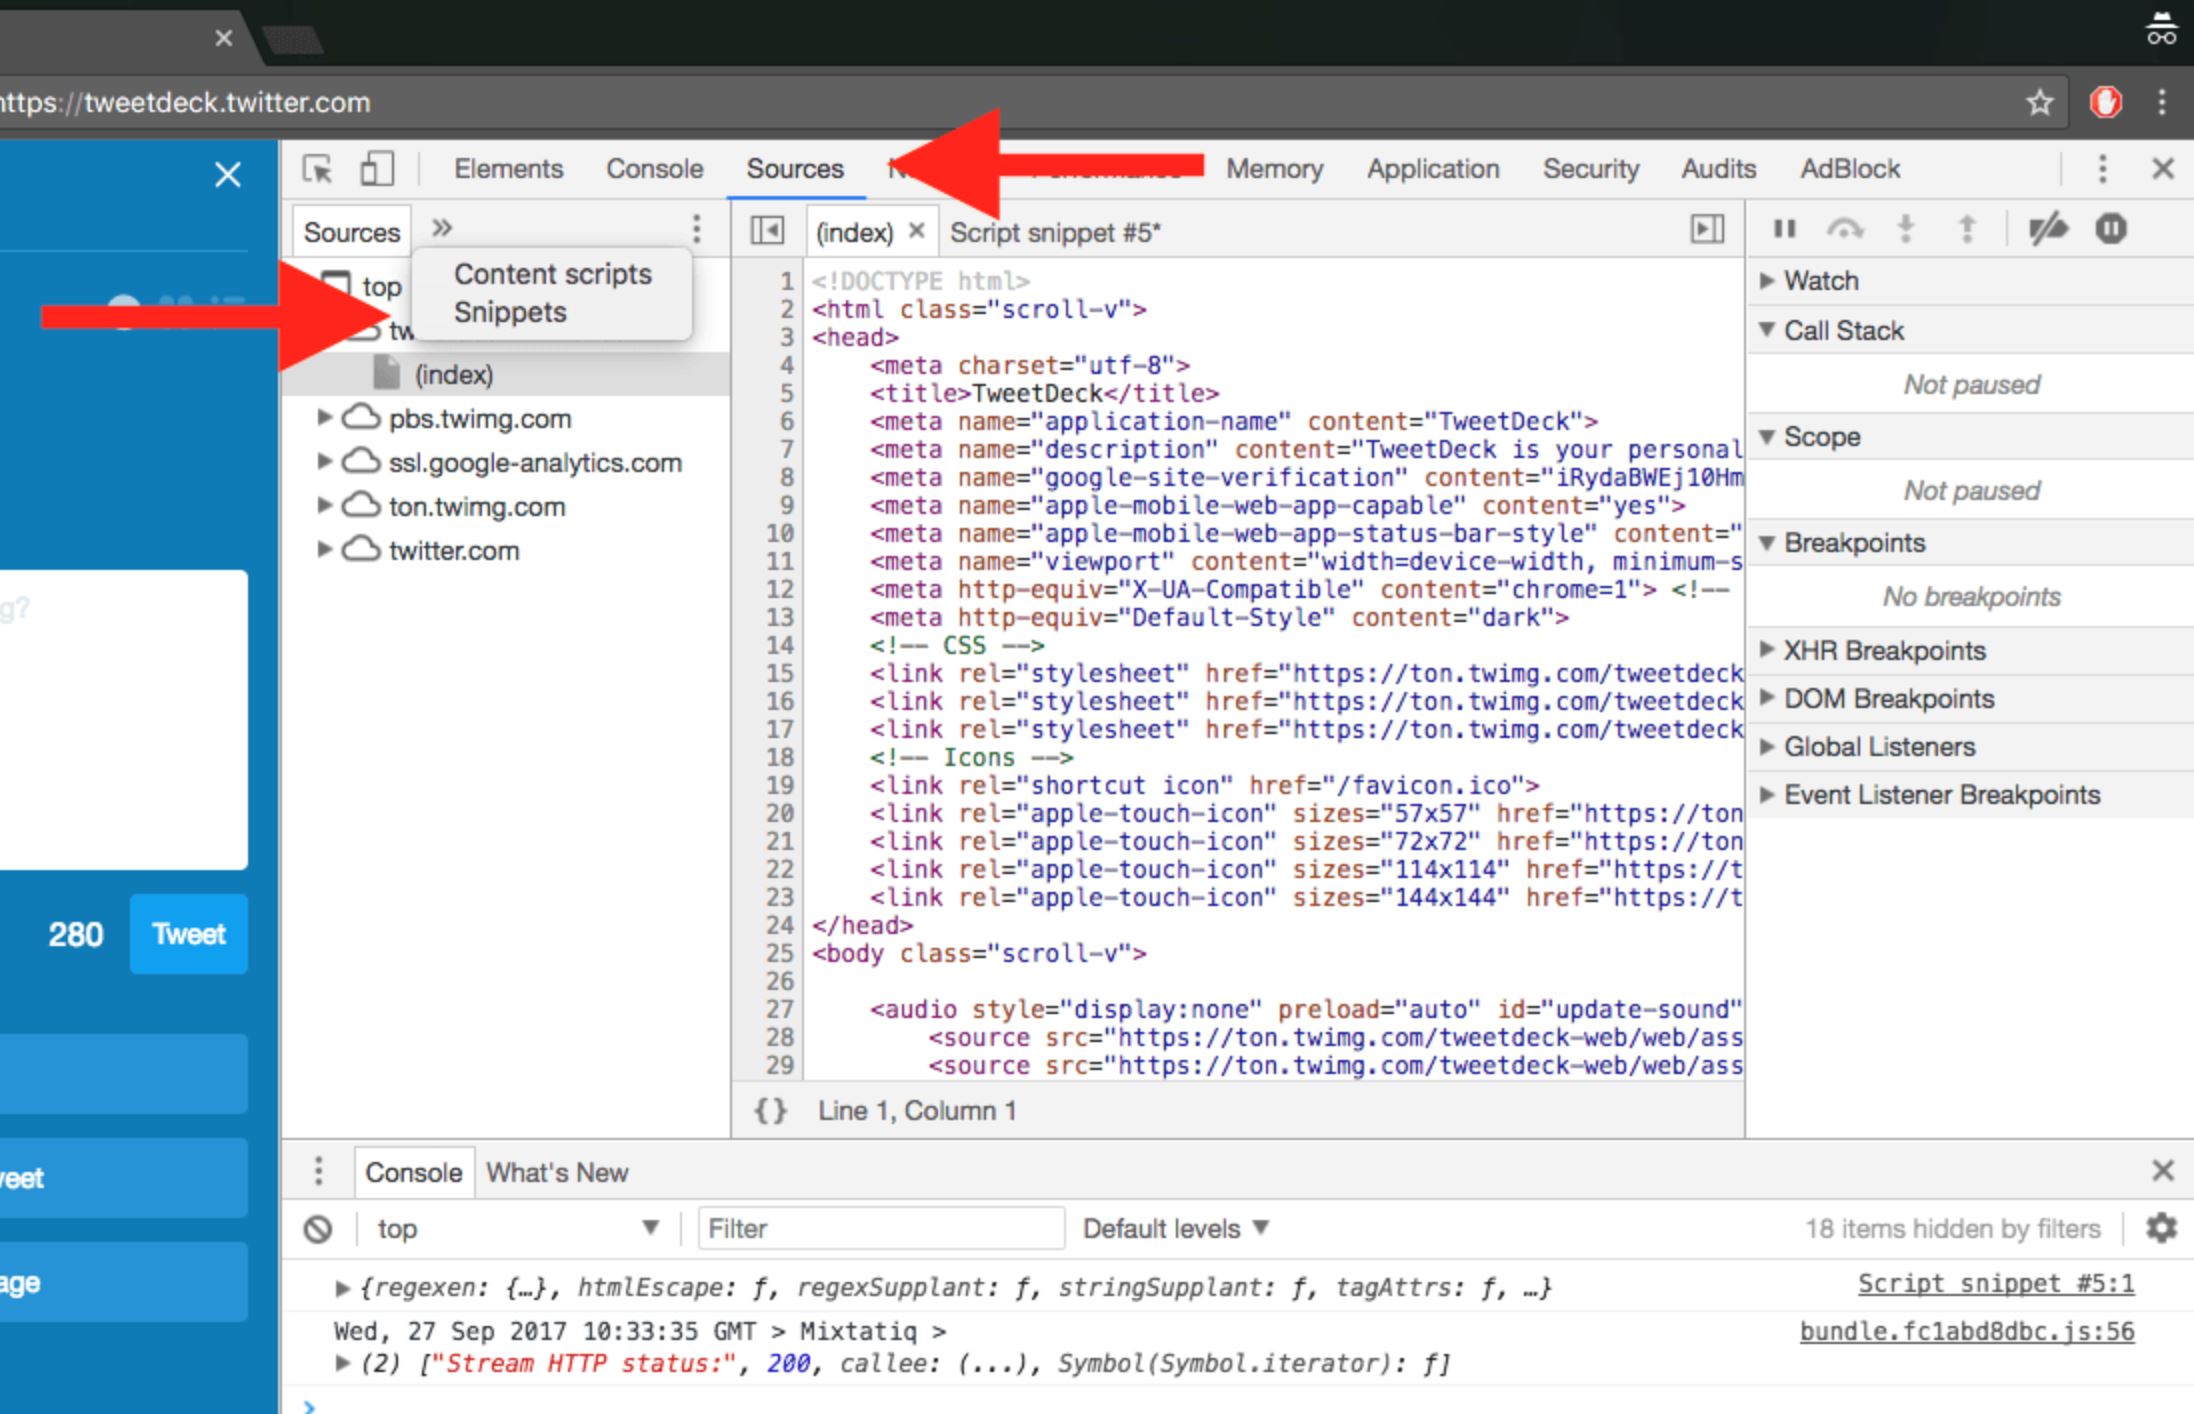2194x1414 pixels.
Task: Hide the navigator pane icon
Action: coord(767,231)
